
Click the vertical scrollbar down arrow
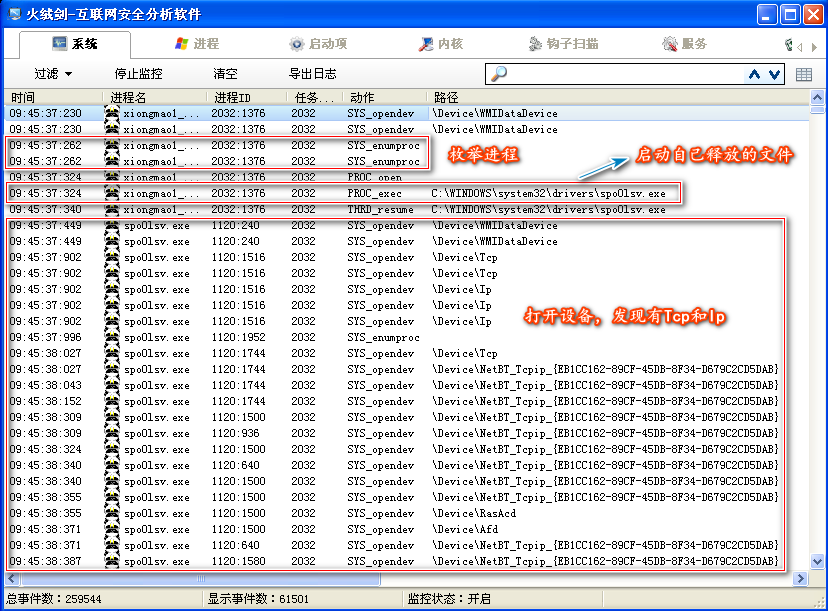(x=817, y=561)
